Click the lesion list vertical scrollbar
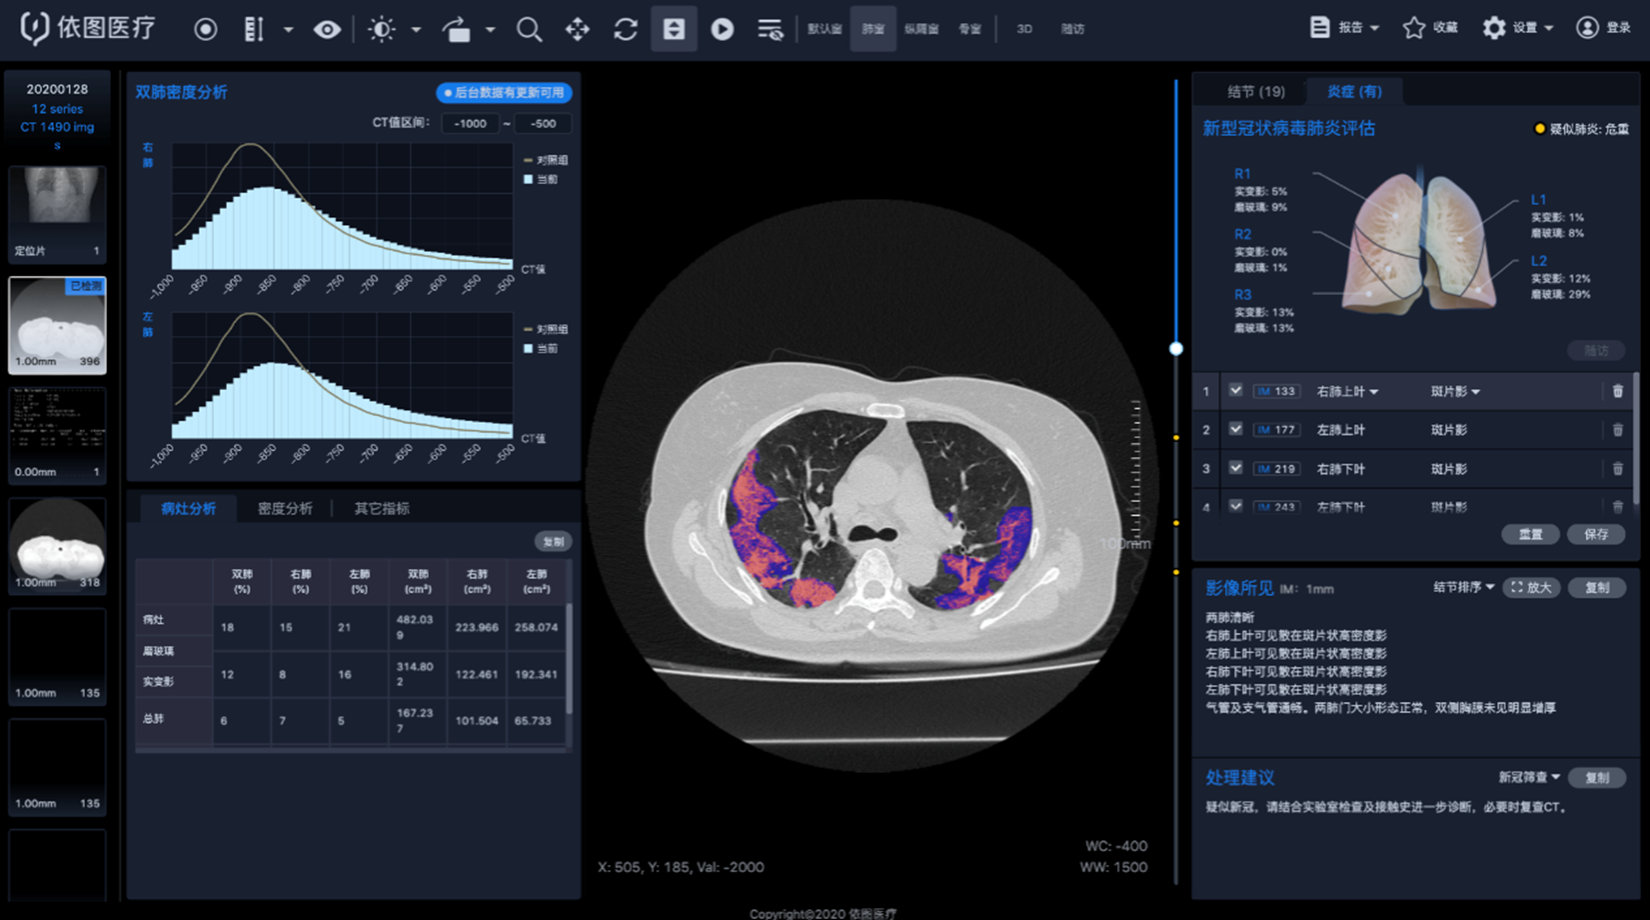Screen dimensions: 1650x920 pos(1636,441)
